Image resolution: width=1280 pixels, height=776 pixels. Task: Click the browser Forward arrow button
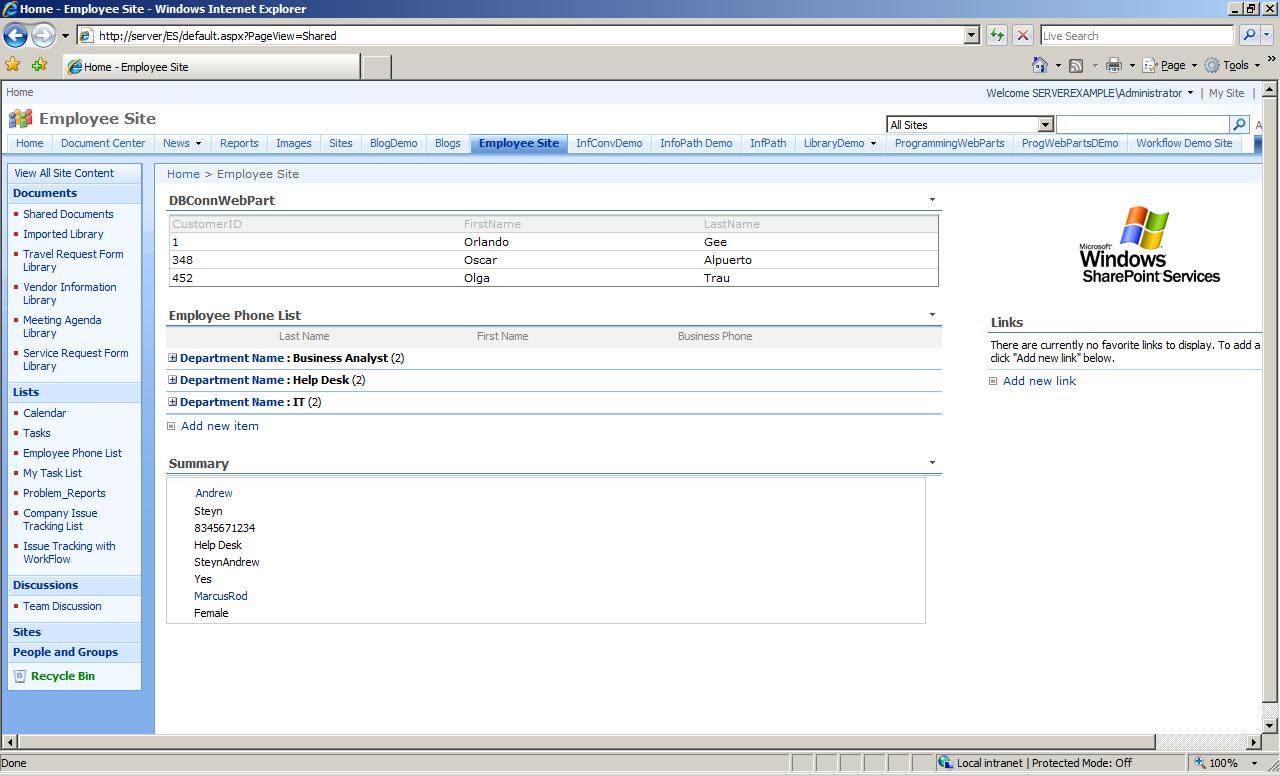pyautogui.click(x=42, y=35)
